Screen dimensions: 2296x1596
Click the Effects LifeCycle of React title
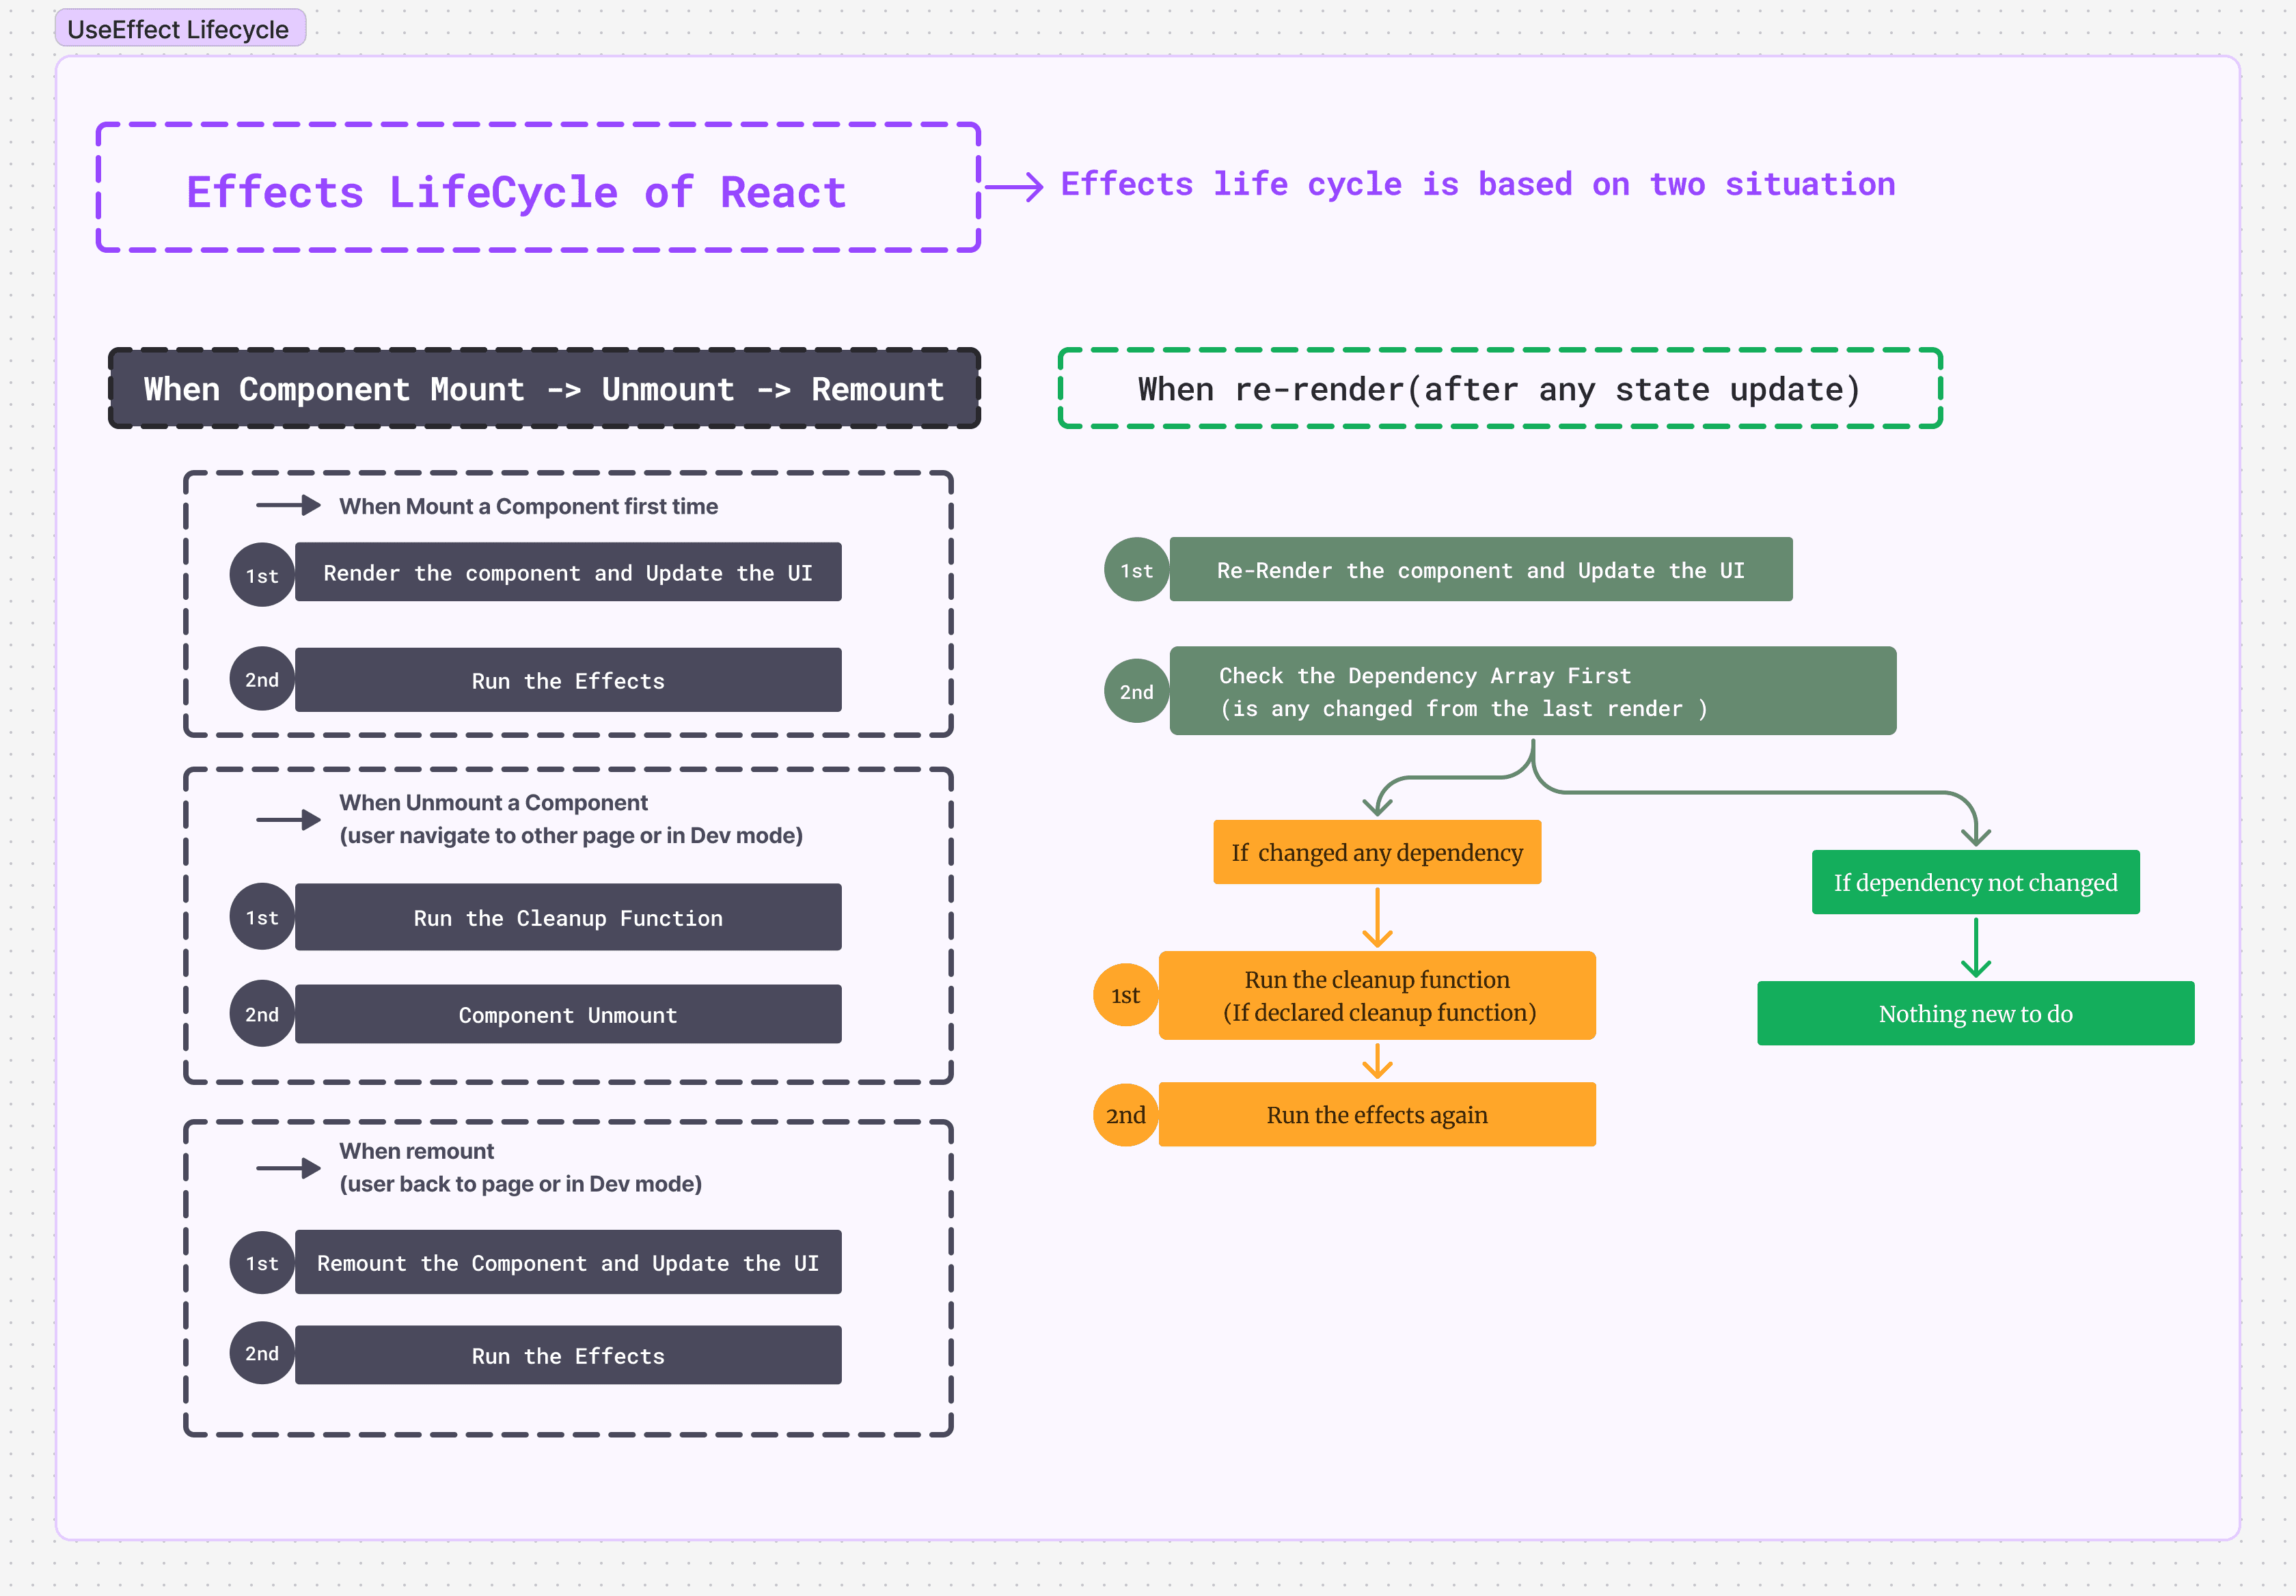click(x=538, y=188)
